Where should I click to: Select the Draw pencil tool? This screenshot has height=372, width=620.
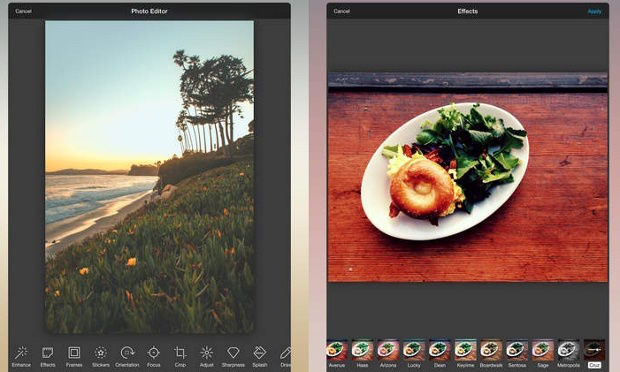(285, 356)
